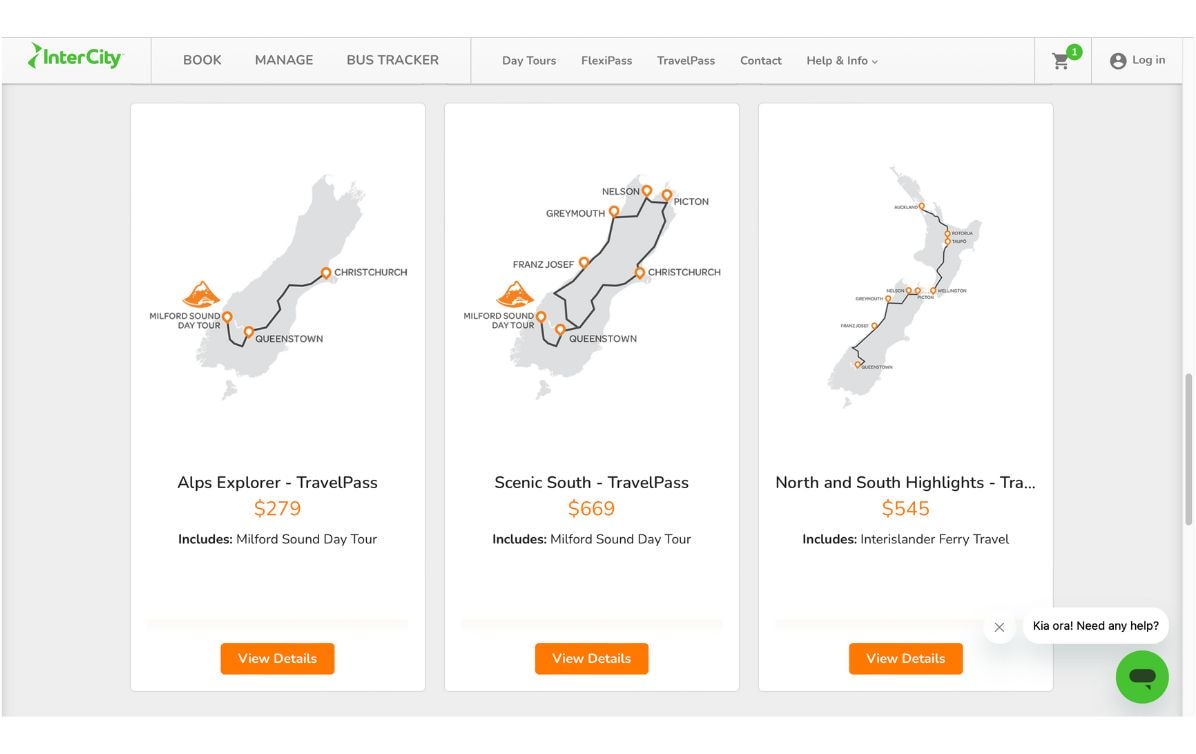This screenshot has width=1196, height=754.
Task: Go to Day Tours page
Action: (529, 61)
